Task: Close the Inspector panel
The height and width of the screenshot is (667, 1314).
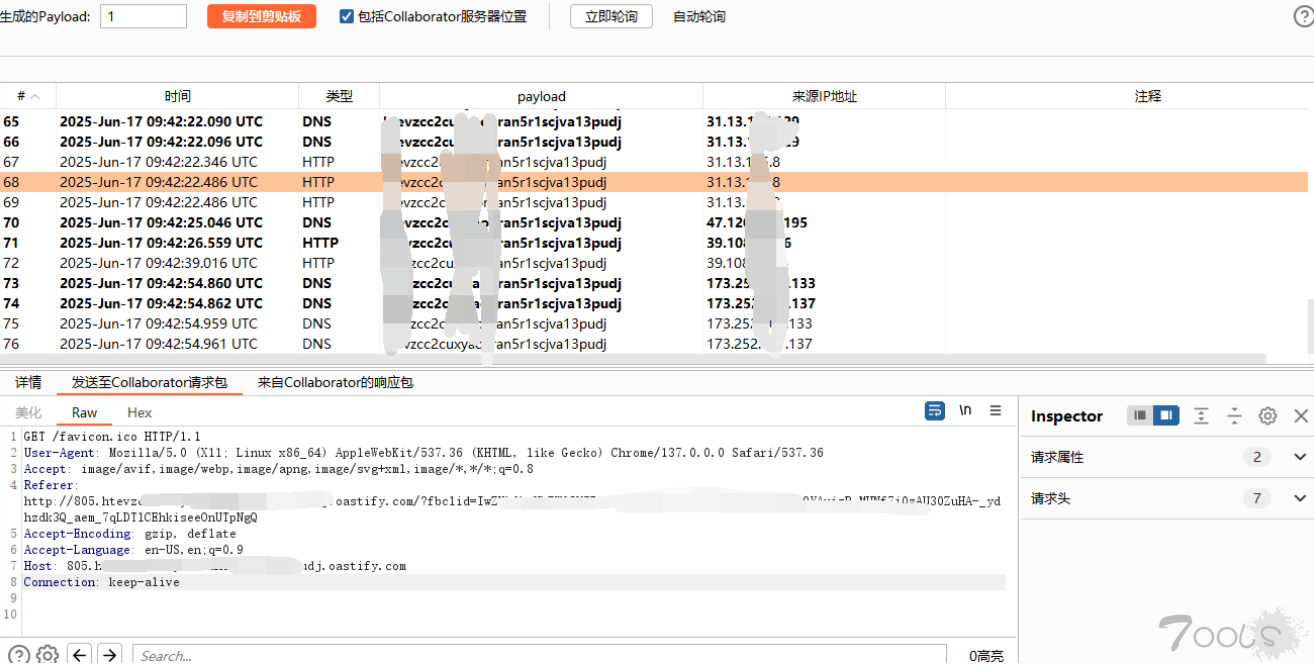Action: [x=1301, y=416]
